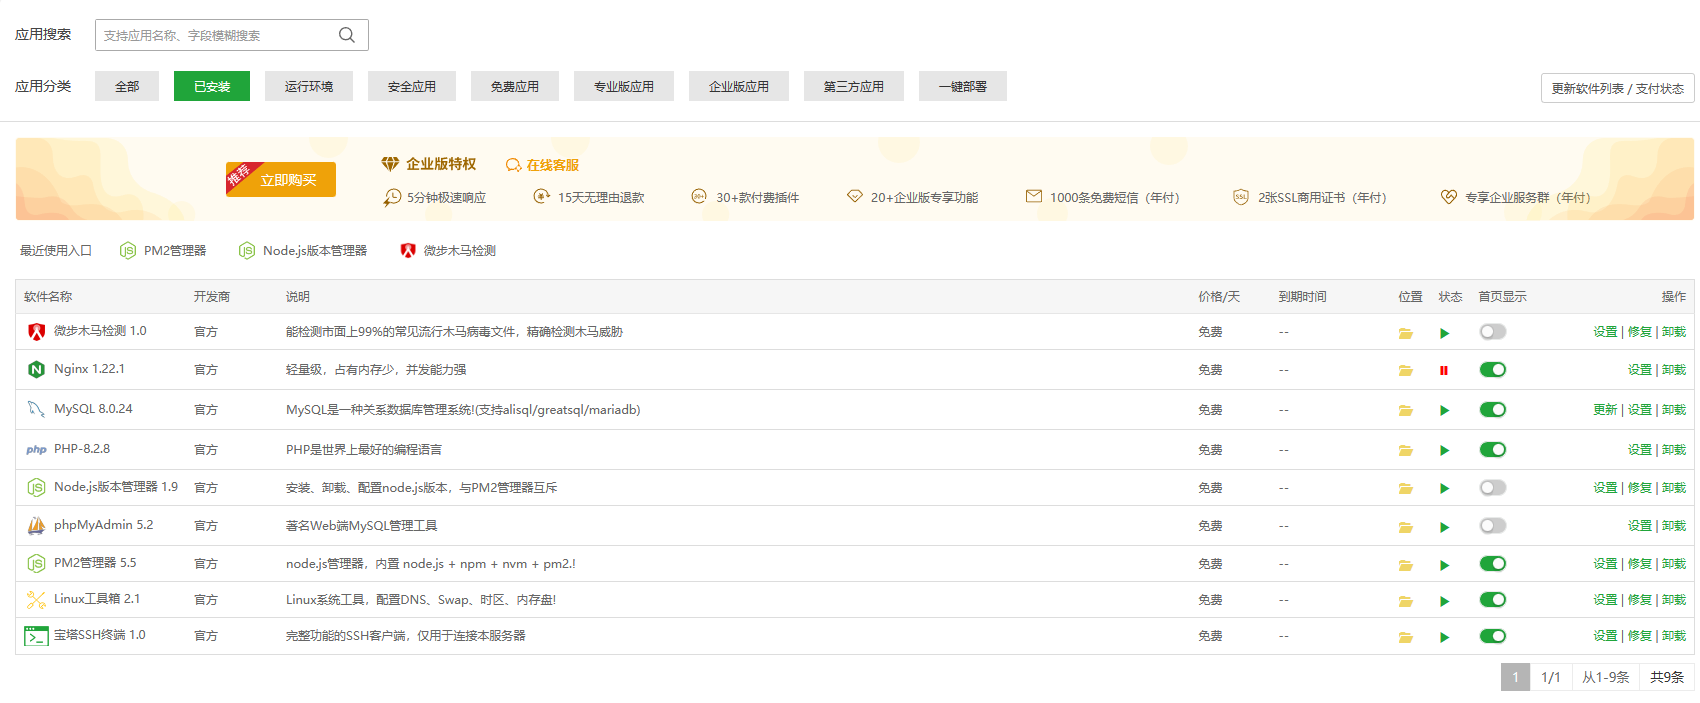Disable homepage display for Linux工具箱

coord(1493,600)
